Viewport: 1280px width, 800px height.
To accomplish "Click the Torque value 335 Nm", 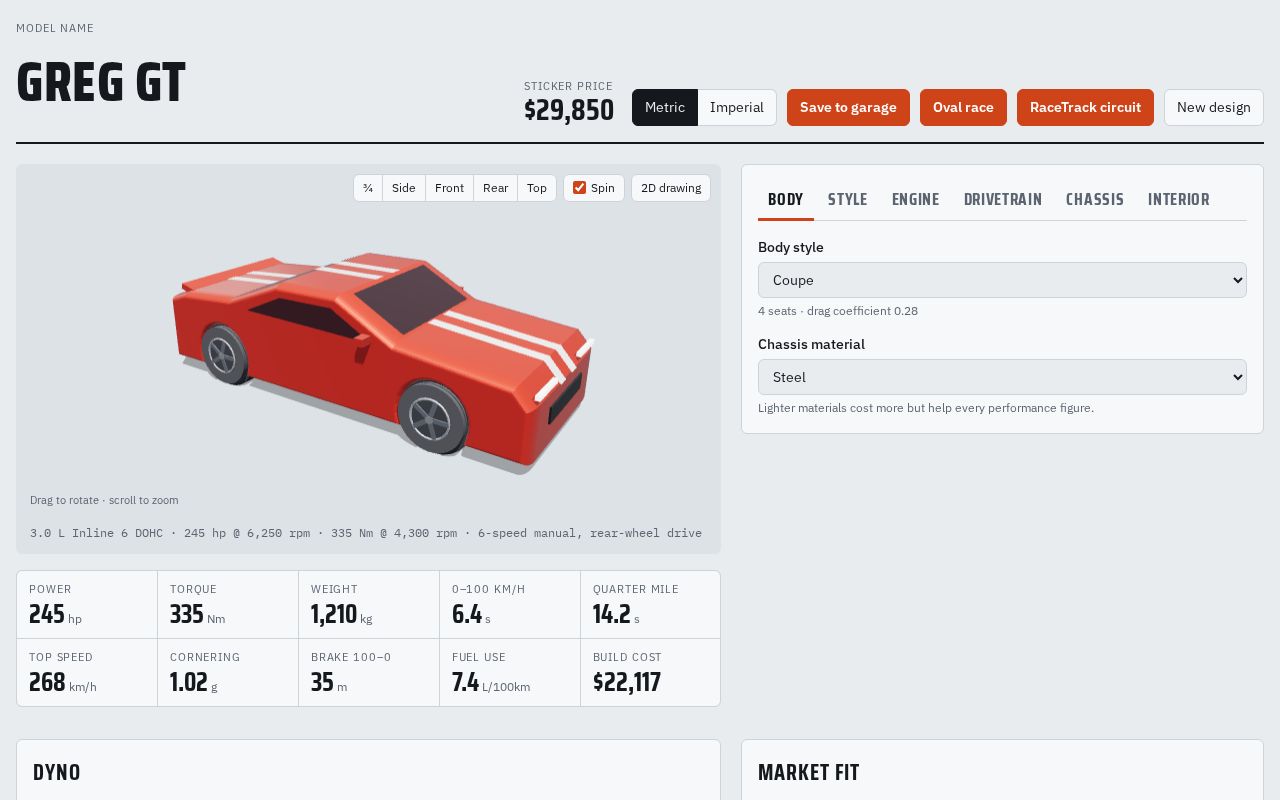I will pyautogui.click(x=197, y=615).
